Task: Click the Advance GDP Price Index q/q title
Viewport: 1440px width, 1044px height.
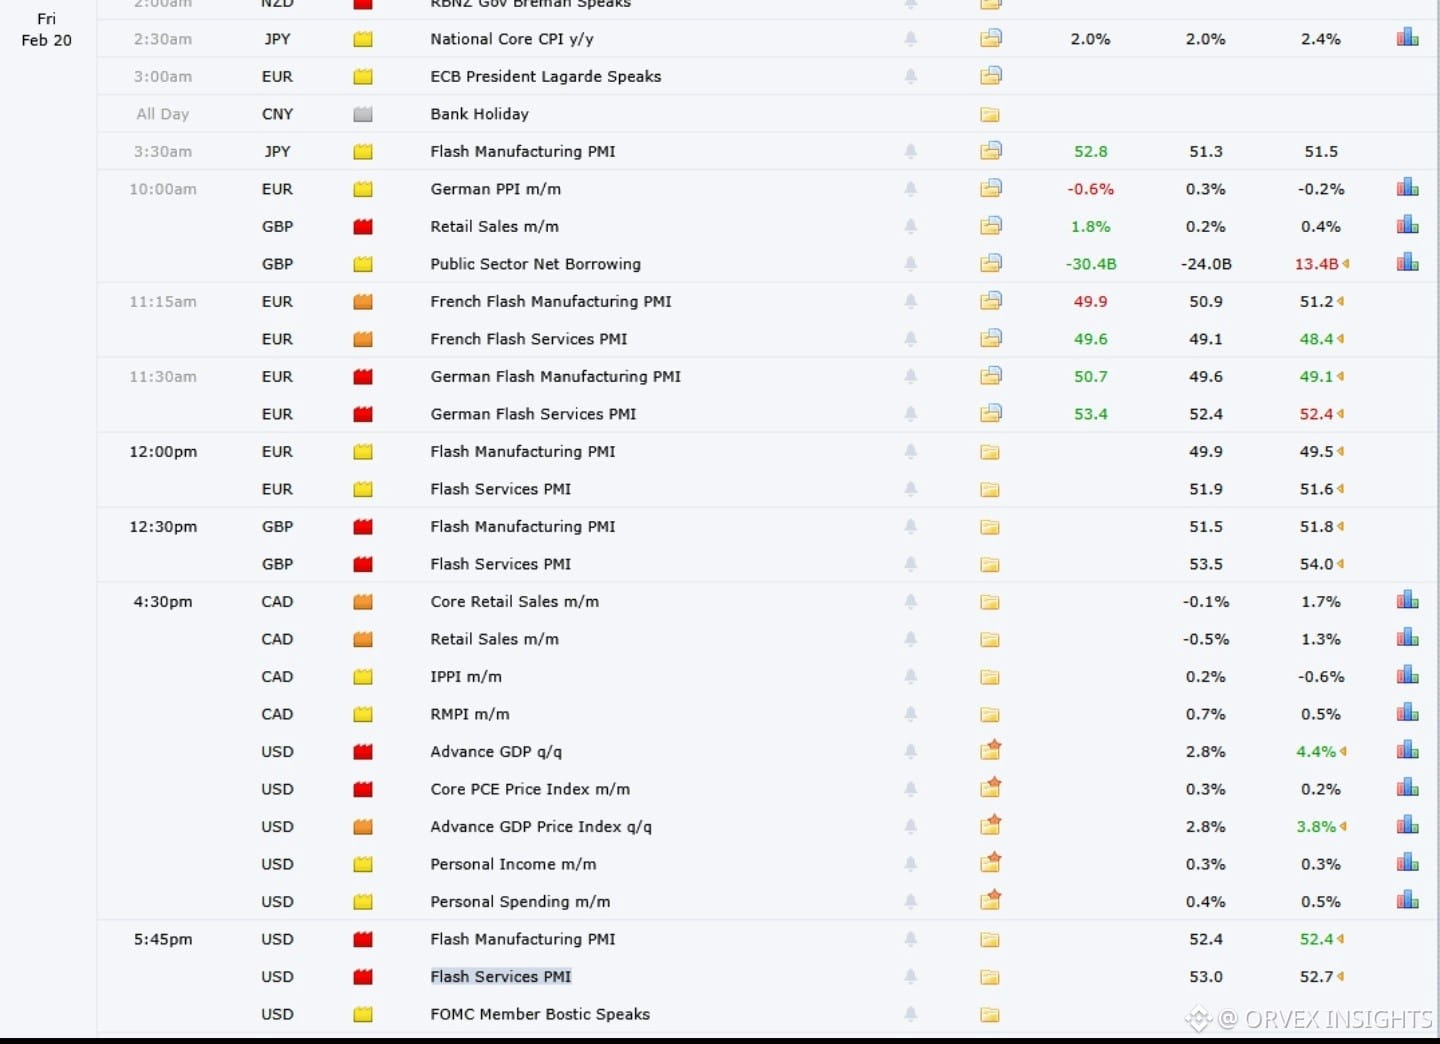Action: tap(540, 827)
